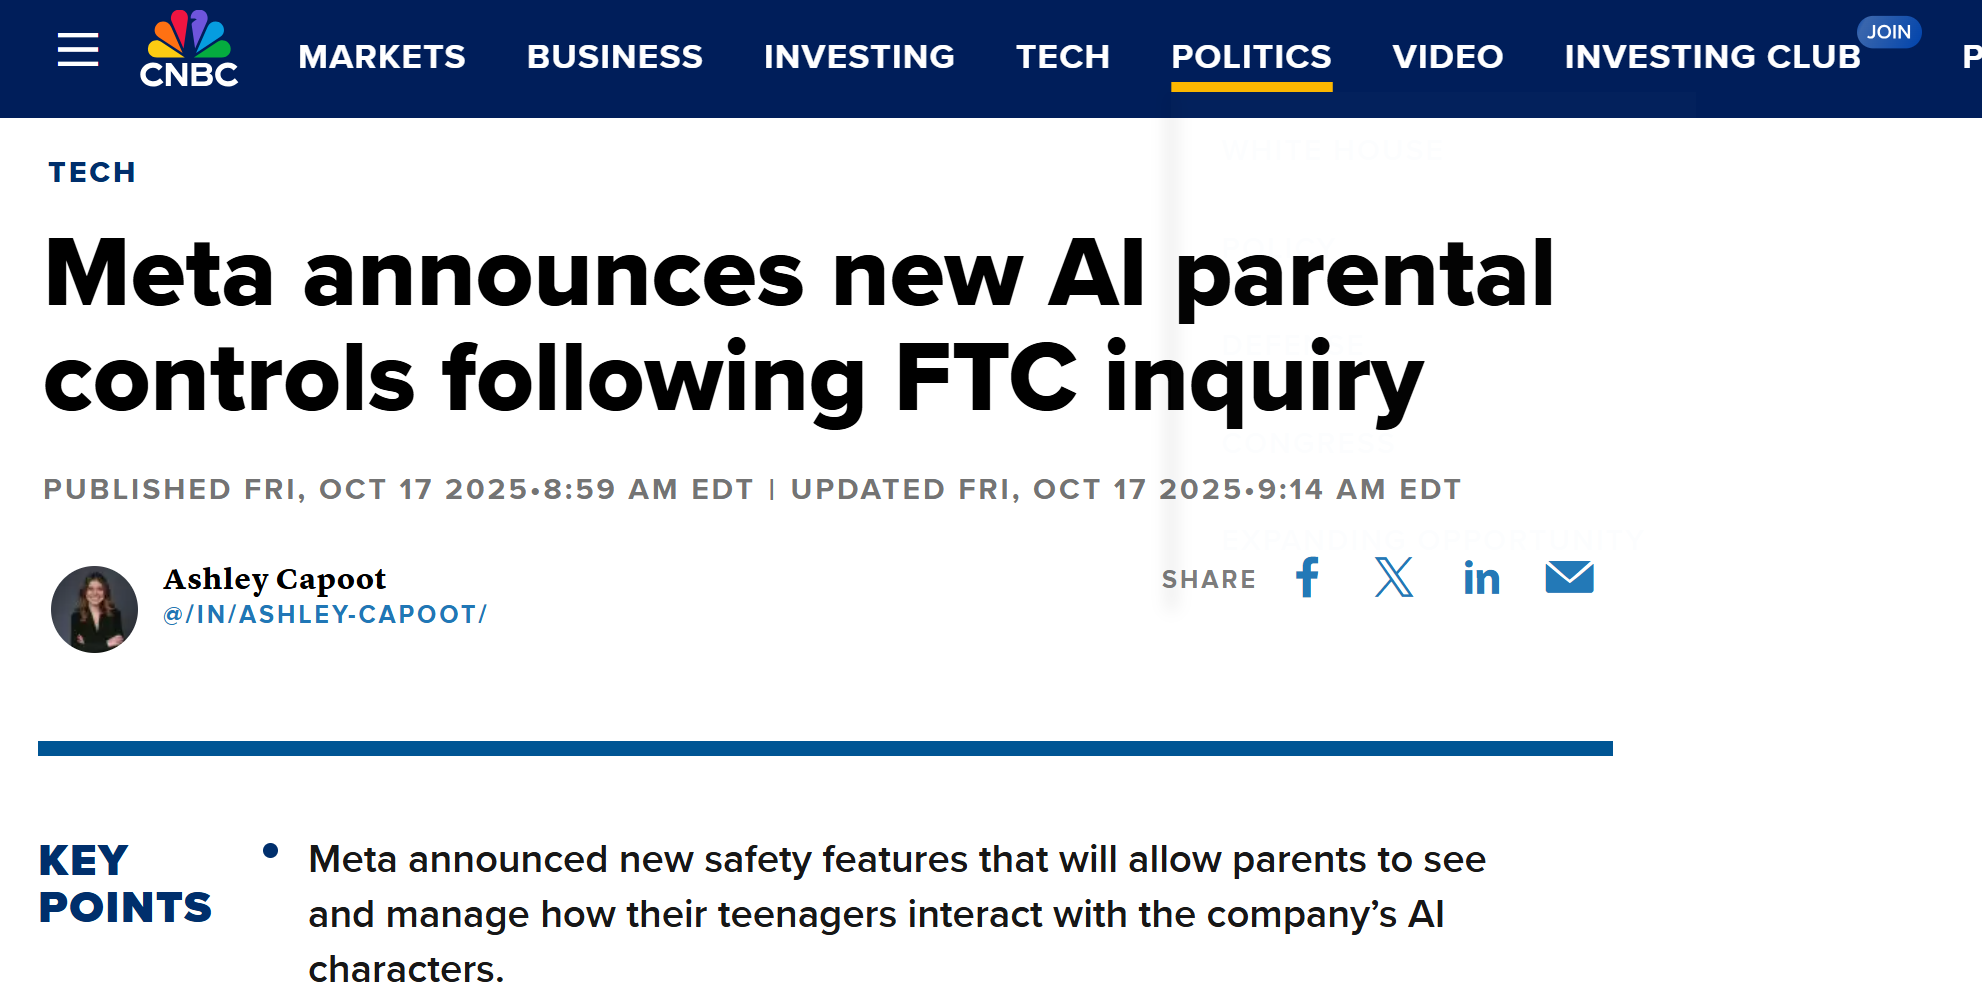Screen dimensions: 1982x993
Task: Click the CNBC peacock logo
Action: coord(189,50)
